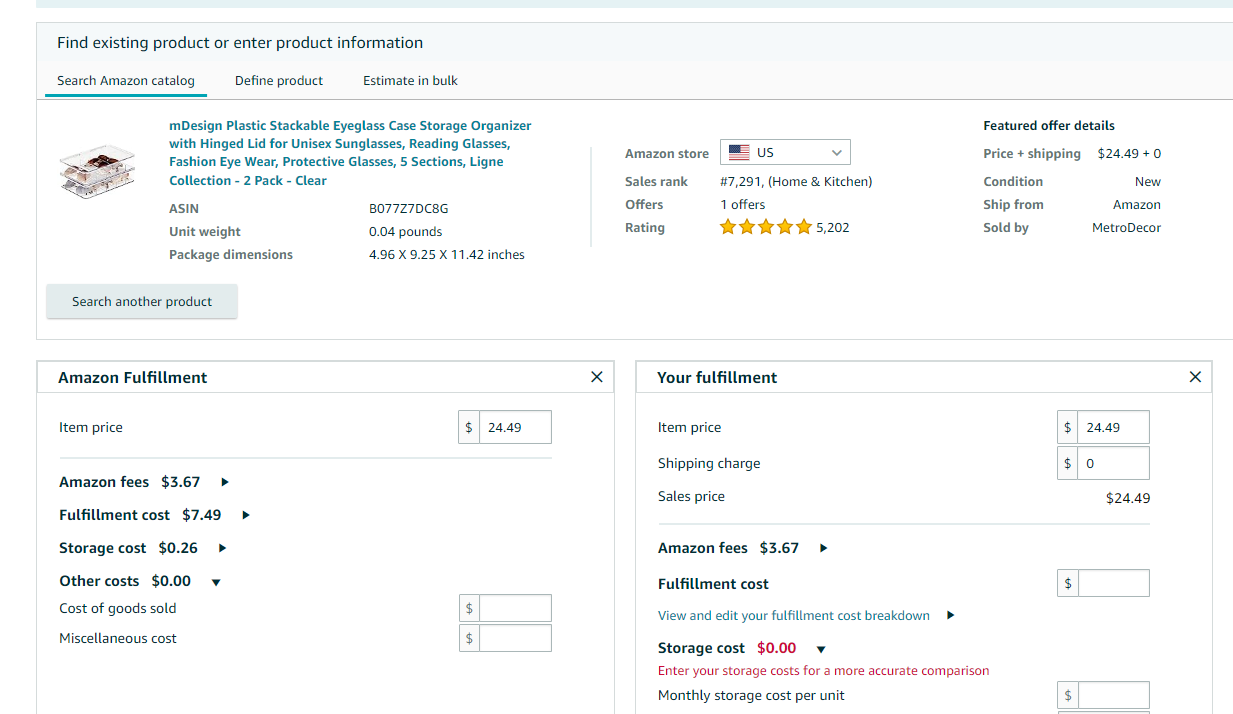1233x714 pixels.
Task: Click the package dimensions 4.96 X 9.25 X 11.42 inches
Action: pyautogui.click(x=447, y=255)
